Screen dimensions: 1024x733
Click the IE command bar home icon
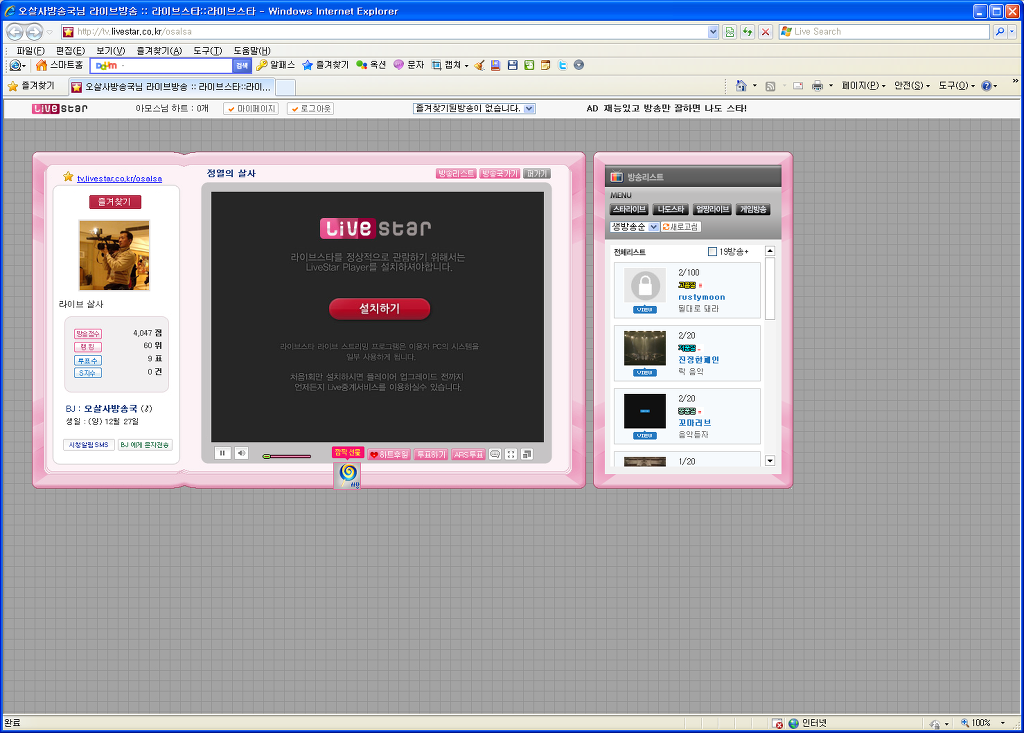click(x=741, y=86)
